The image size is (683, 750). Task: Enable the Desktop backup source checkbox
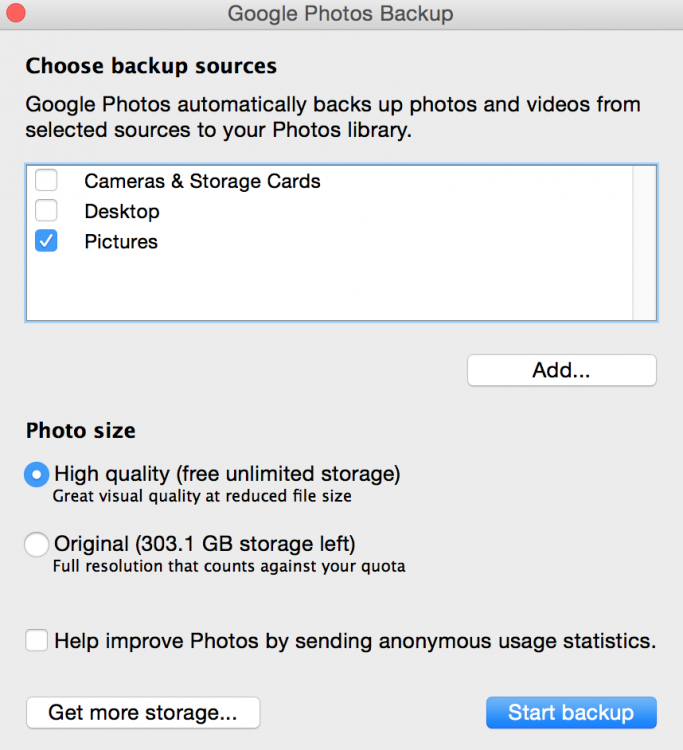click(x=46, y=211)
